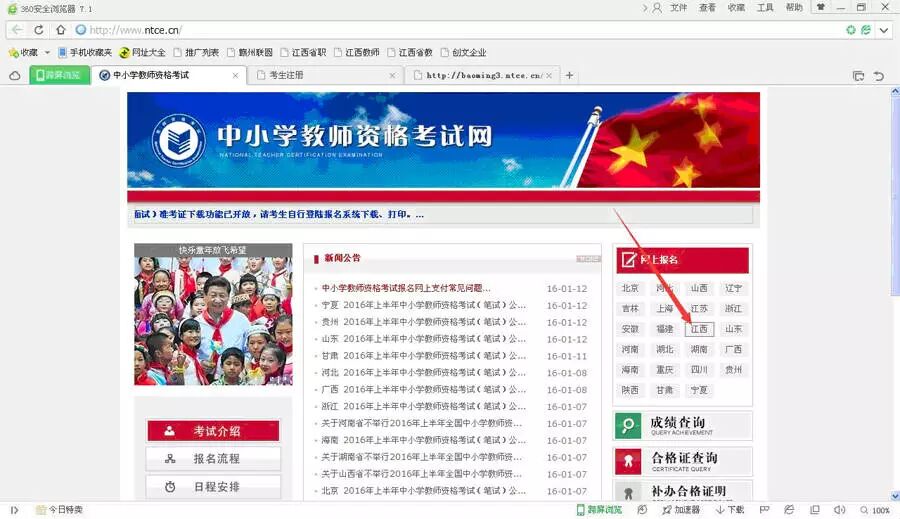Open the 工具 menu
900x519 pixels.
[765, 7]
